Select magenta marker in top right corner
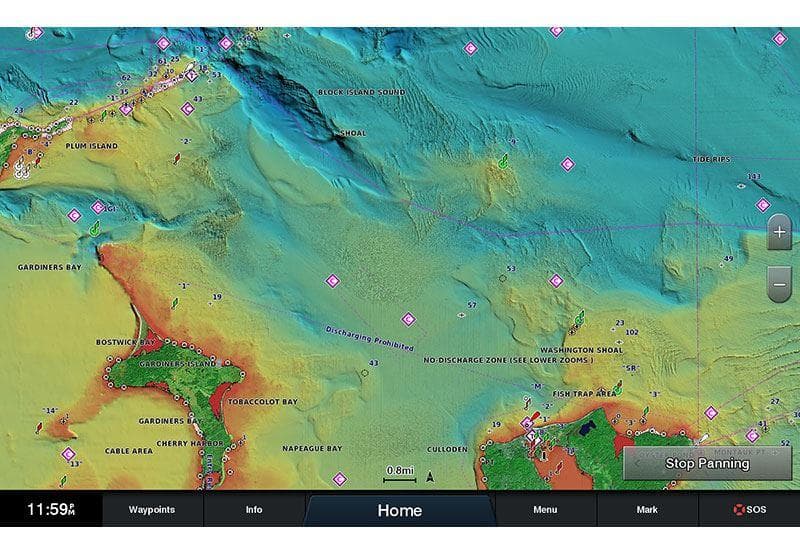800x554 pixels. pyautogui.click(x=780, y=38)
